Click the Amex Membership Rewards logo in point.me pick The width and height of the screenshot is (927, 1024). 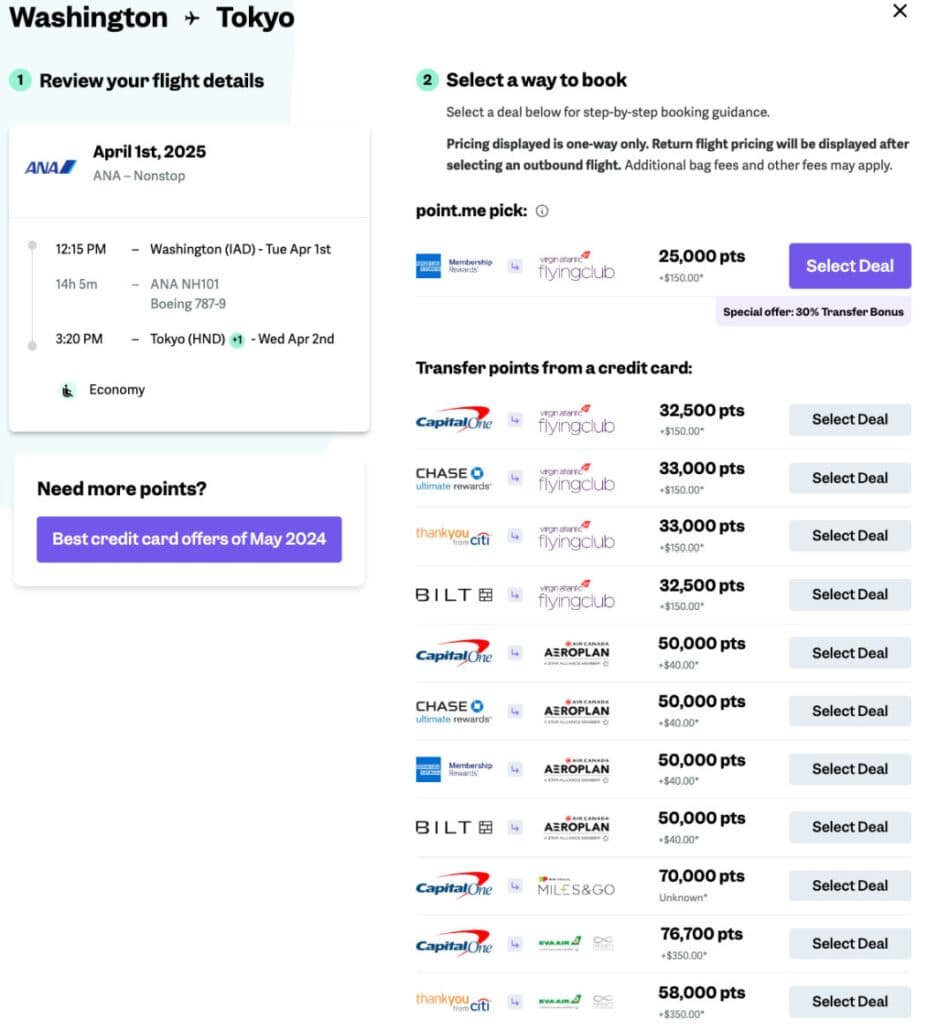pyautogui.click(x=454, y=266)
